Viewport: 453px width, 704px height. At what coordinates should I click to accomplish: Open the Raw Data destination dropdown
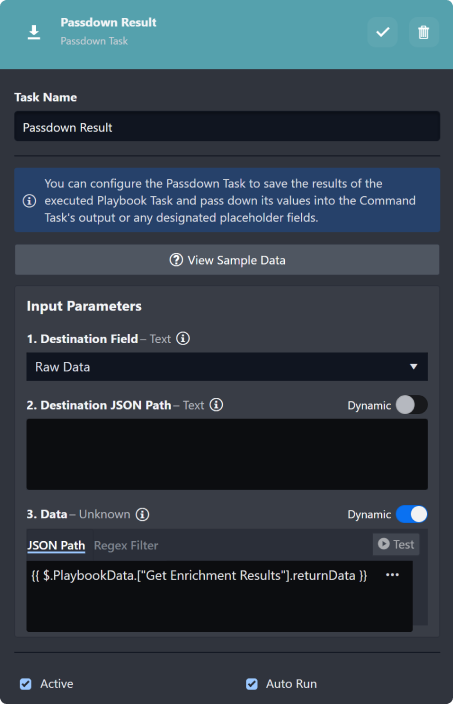[227, 367]
